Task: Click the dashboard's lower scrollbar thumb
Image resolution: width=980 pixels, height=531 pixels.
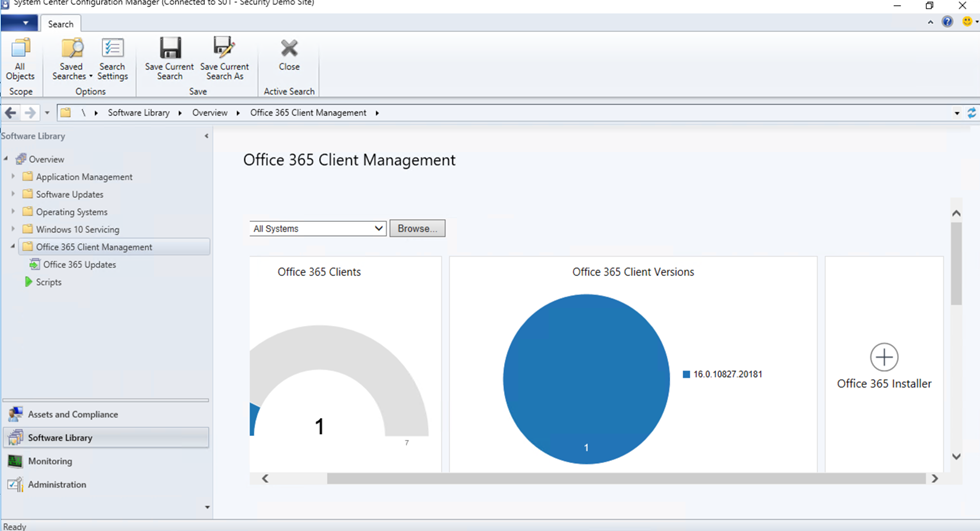Action: coord(626,479)
